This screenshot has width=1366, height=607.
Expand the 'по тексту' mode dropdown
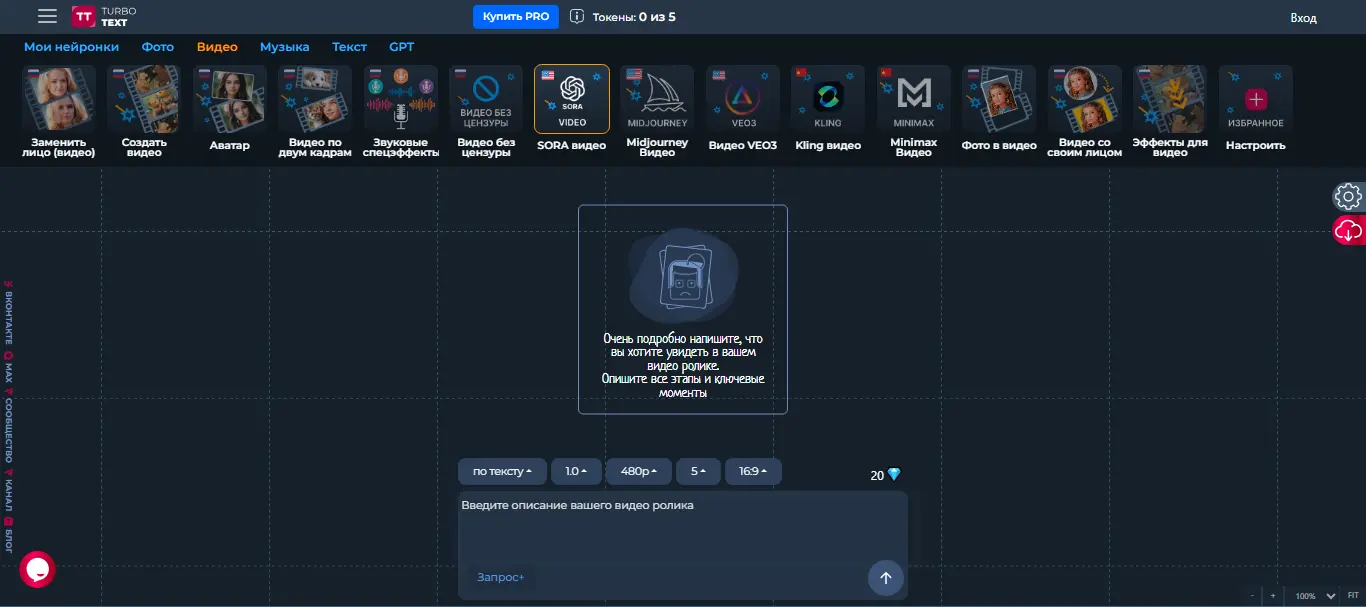503,471
